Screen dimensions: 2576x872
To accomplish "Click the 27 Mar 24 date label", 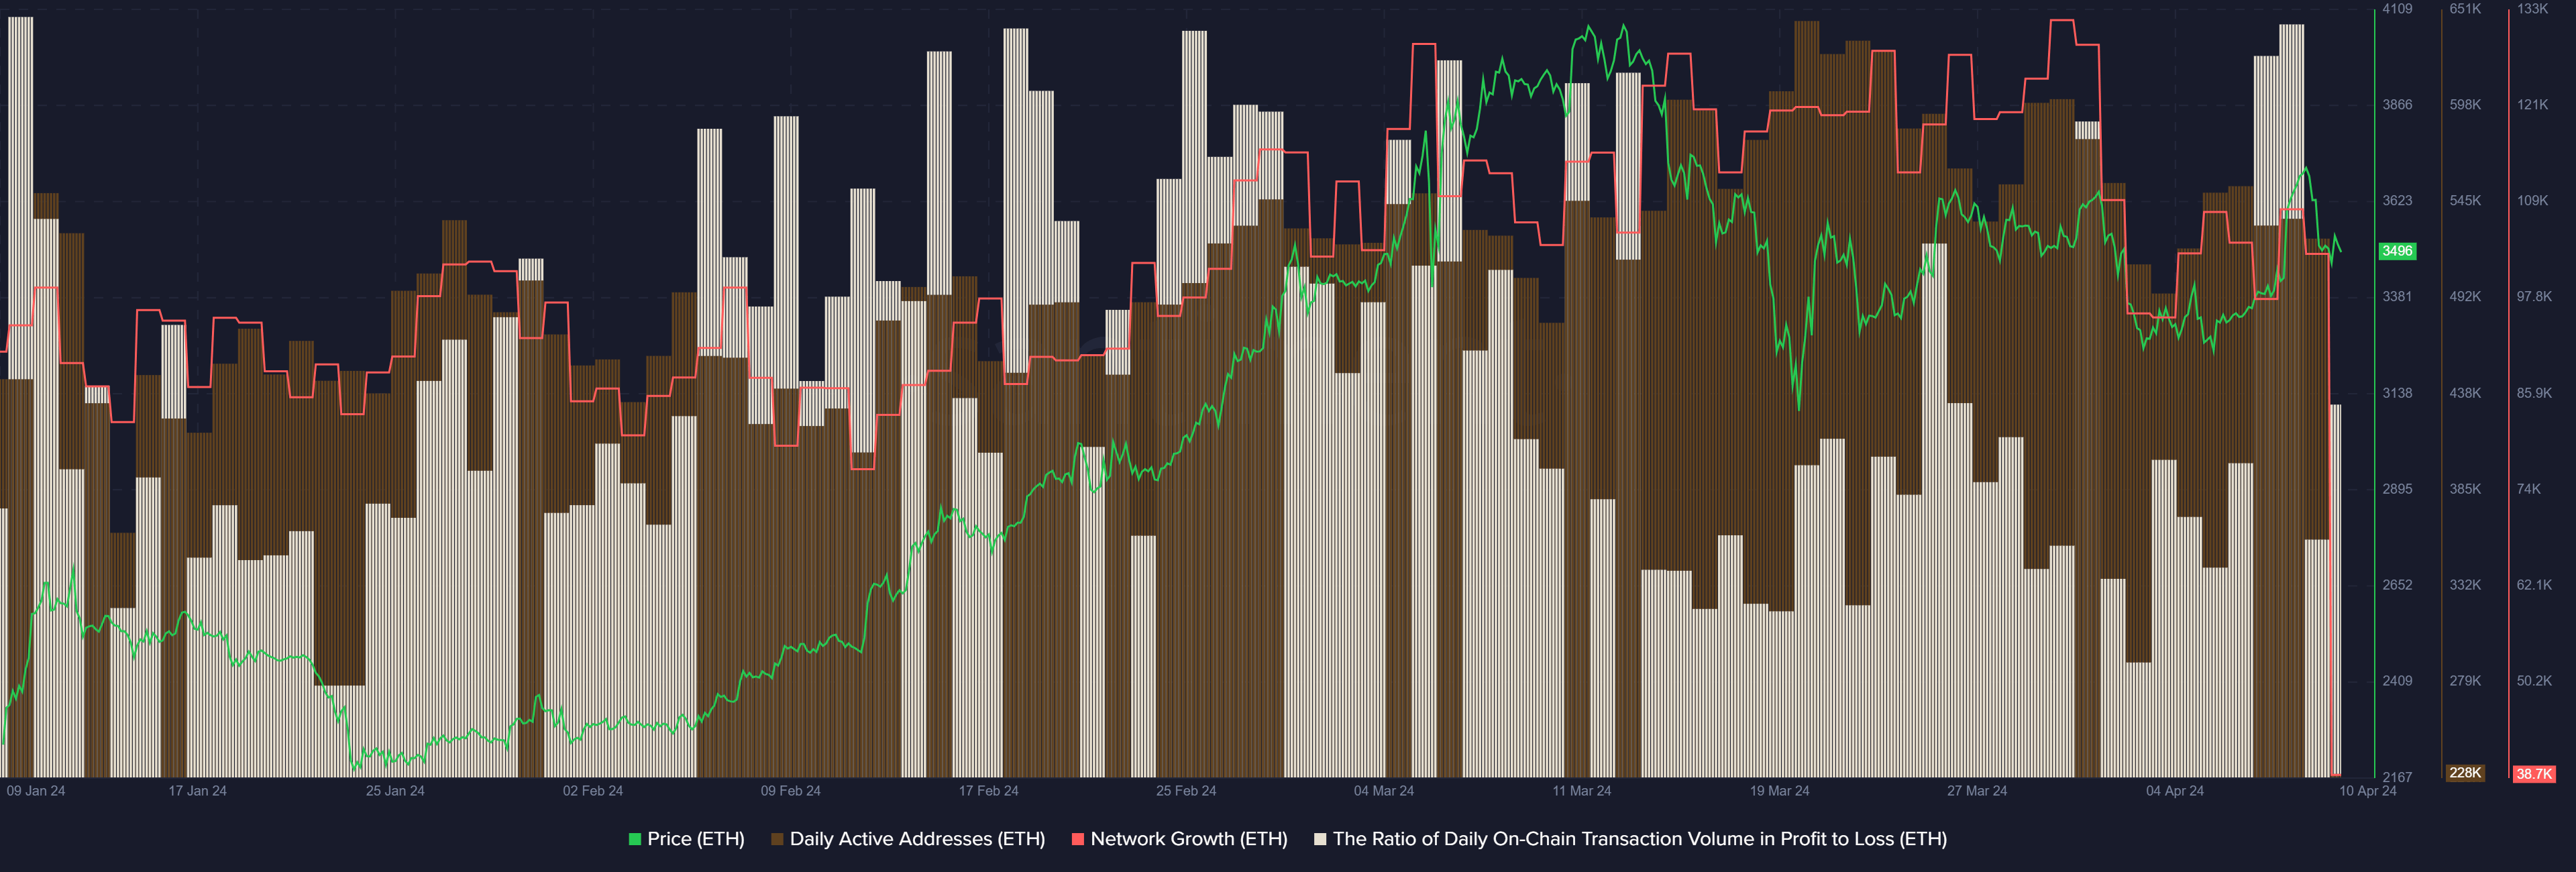I will click(x=1977, y=791).
